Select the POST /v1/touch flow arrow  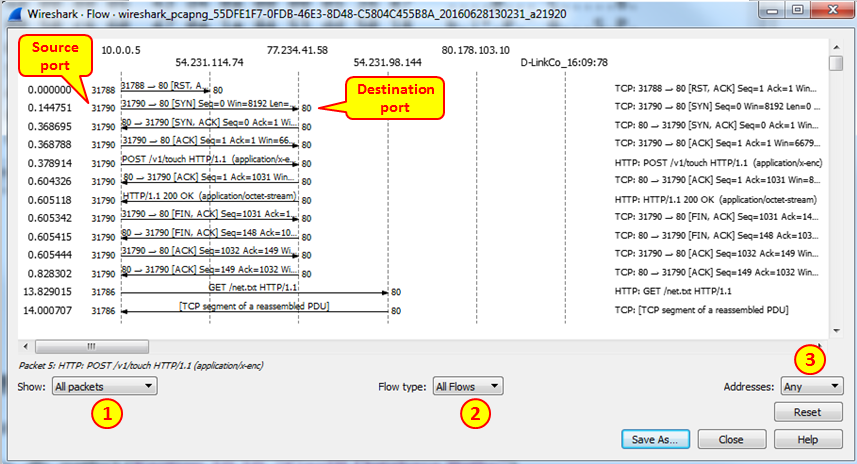210,161
